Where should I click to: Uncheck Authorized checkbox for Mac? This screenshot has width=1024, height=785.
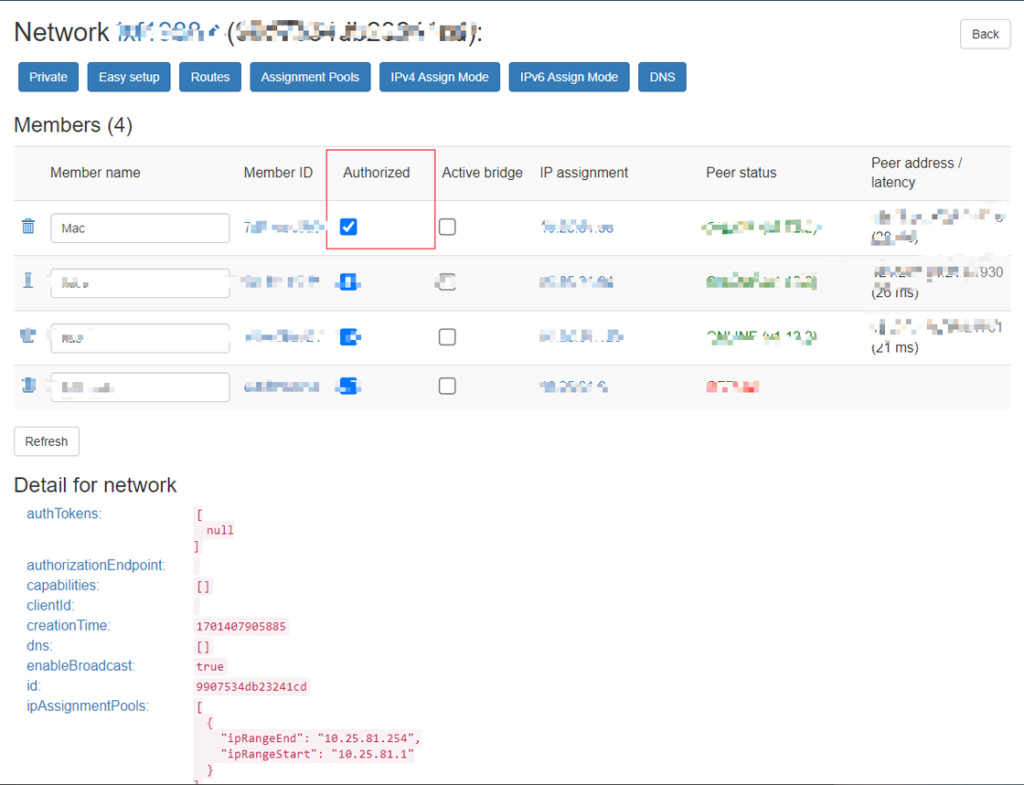(x=348, y=227)
